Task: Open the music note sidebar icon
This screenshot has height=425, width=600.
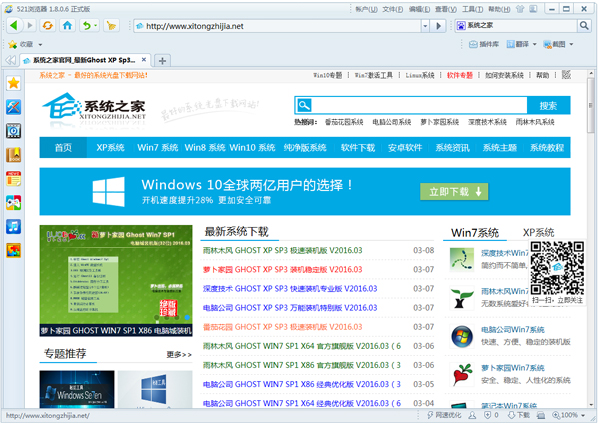Action: 13,226
